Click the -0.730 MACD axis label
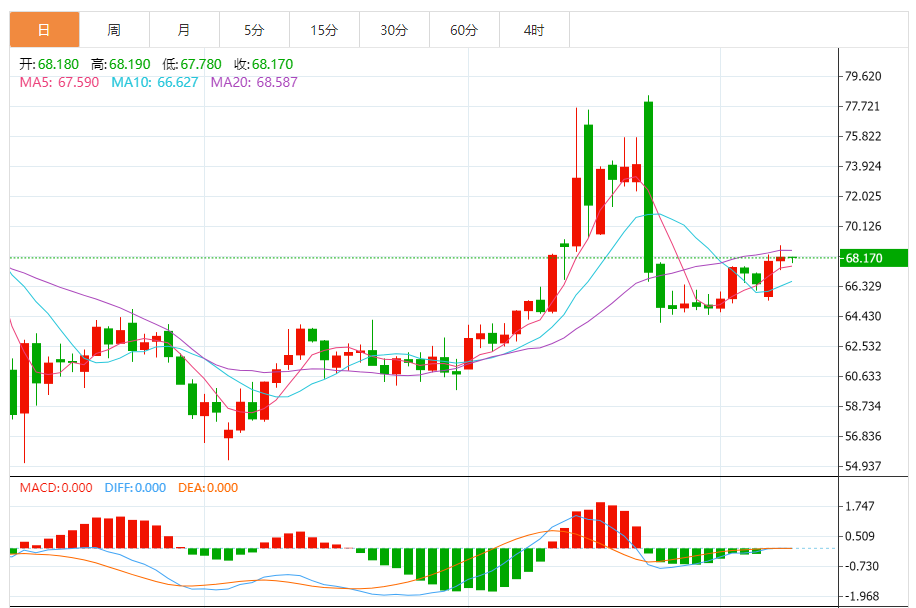The image size is (916, 608). [860, 567]
